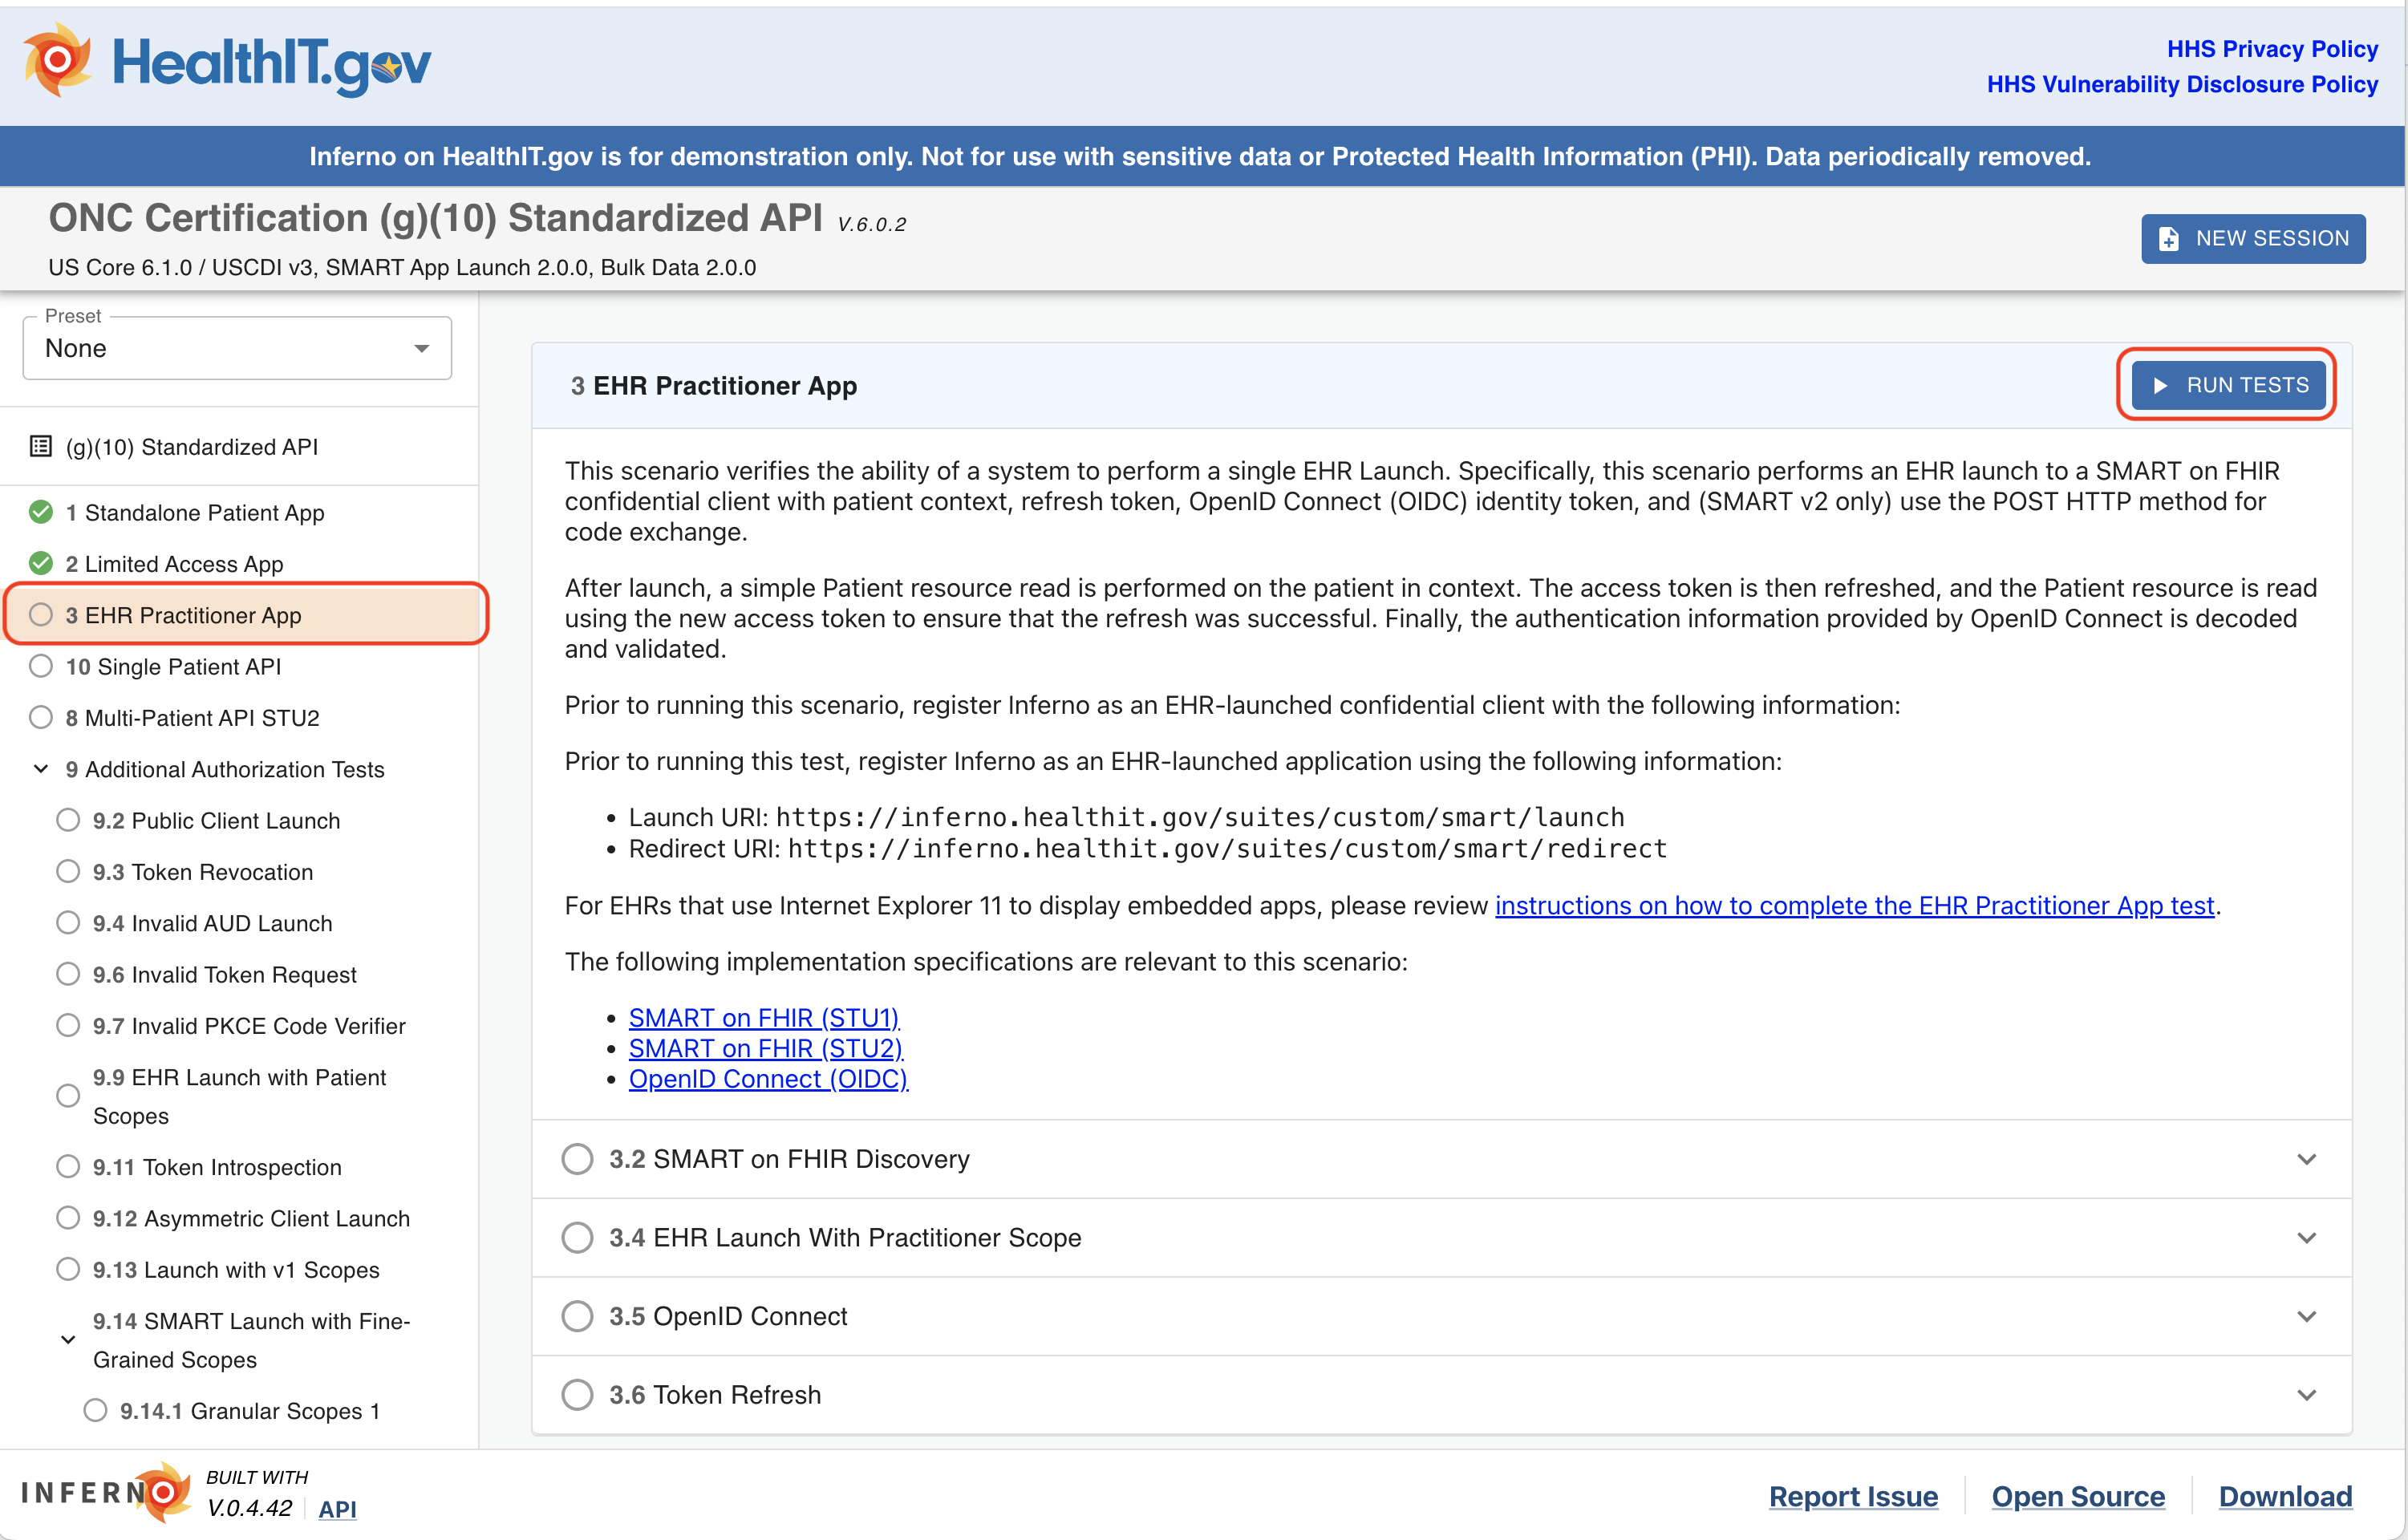The width and height of the screenshot is (2408, 1540).
Task: Click status circle for 3.6 Token Refresh
Action: click(x=577, y=1394)
